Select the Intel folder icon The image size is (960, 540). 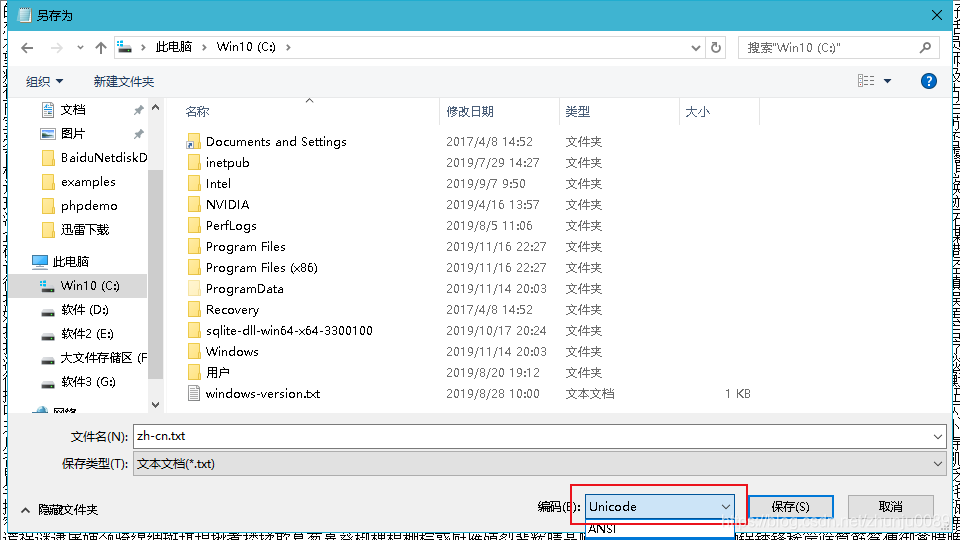[x=193, y=184]
